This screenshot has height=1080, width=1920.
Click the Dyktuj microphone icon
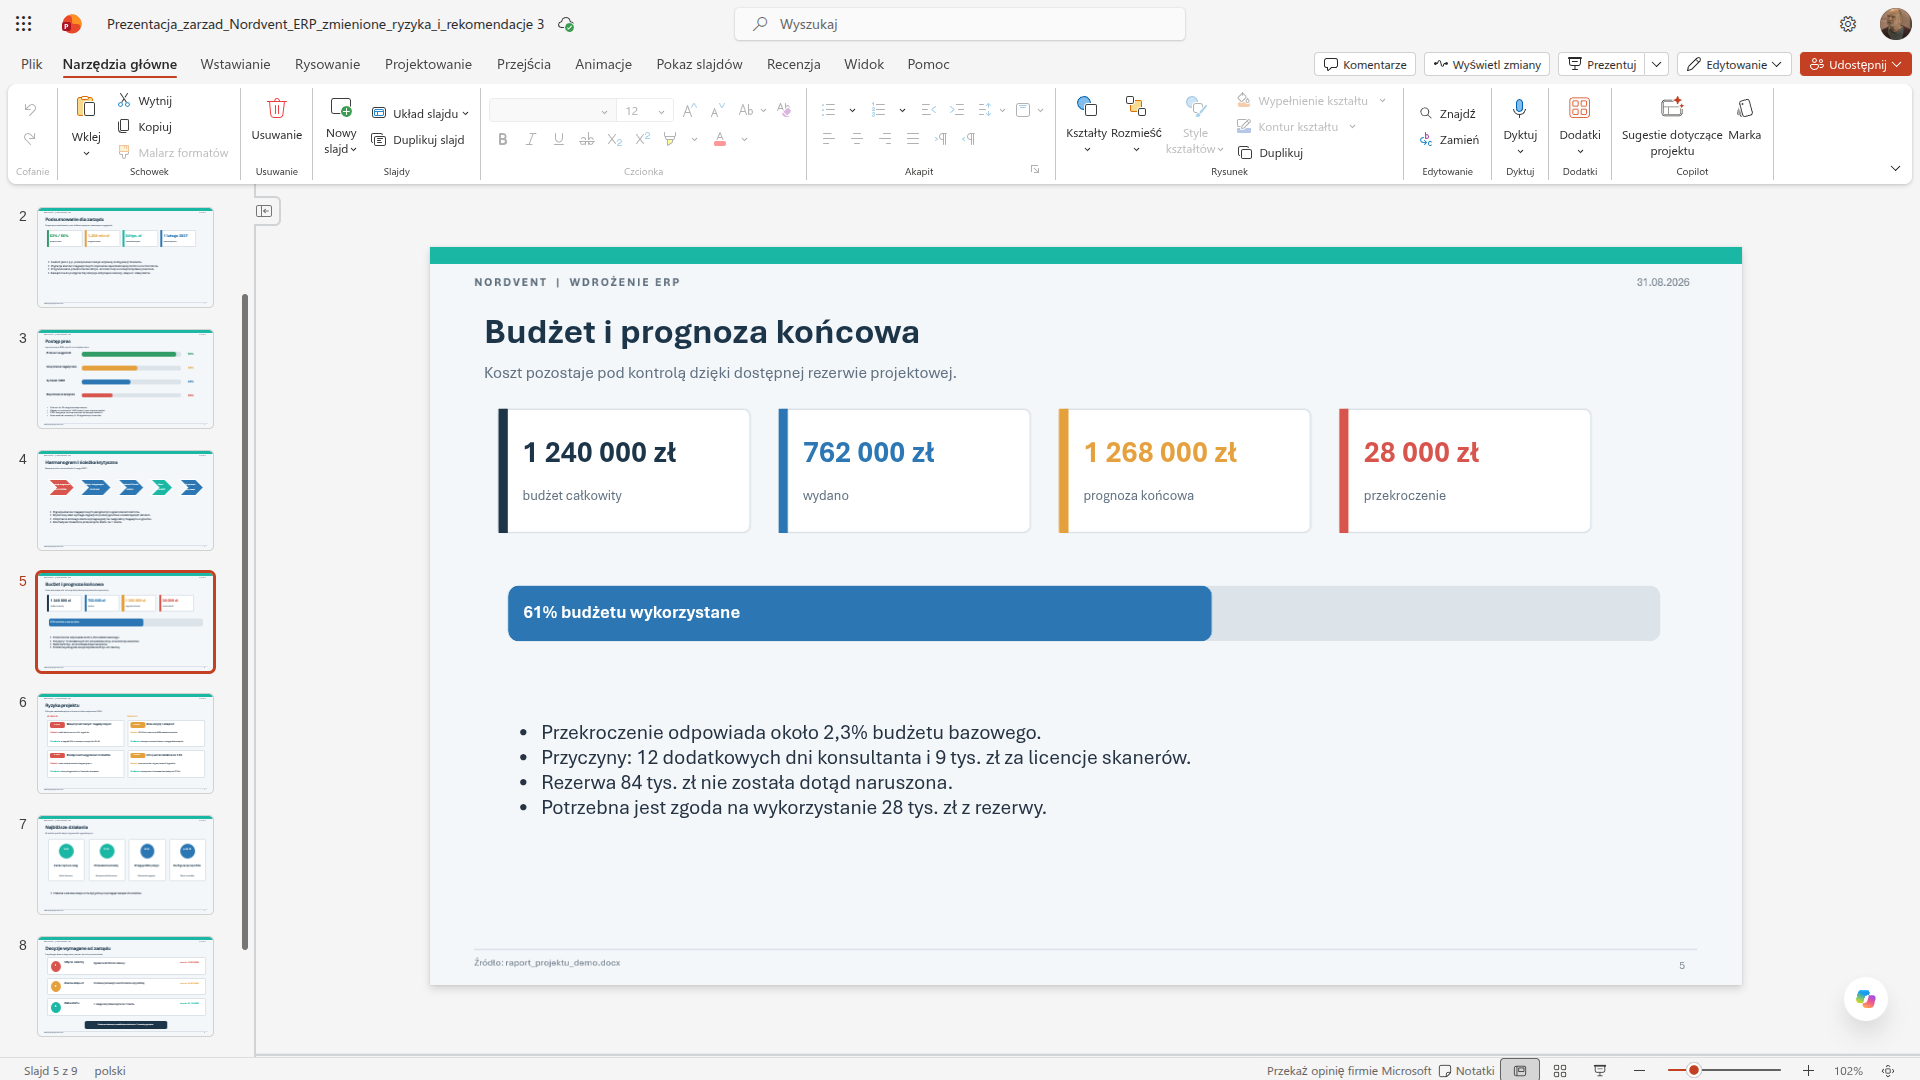[x=1520, y=108]
